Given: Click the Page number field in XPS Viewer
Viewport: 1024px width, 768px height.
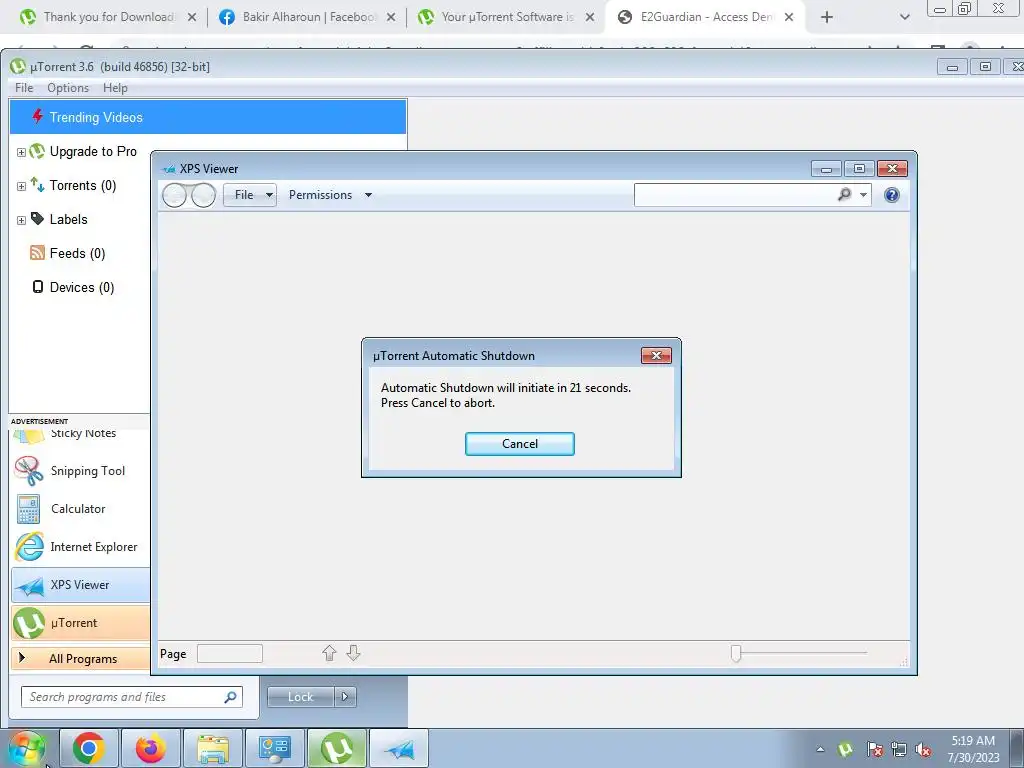Looking at the screenshot, I should (x=230, y=653).
